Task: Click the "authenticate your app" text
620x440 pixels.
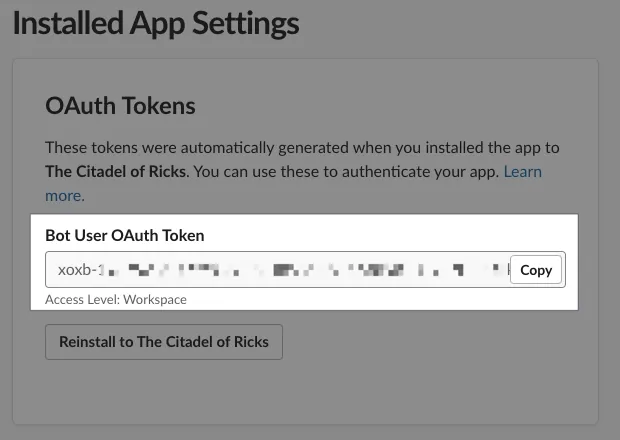Action: pos(420,172)
